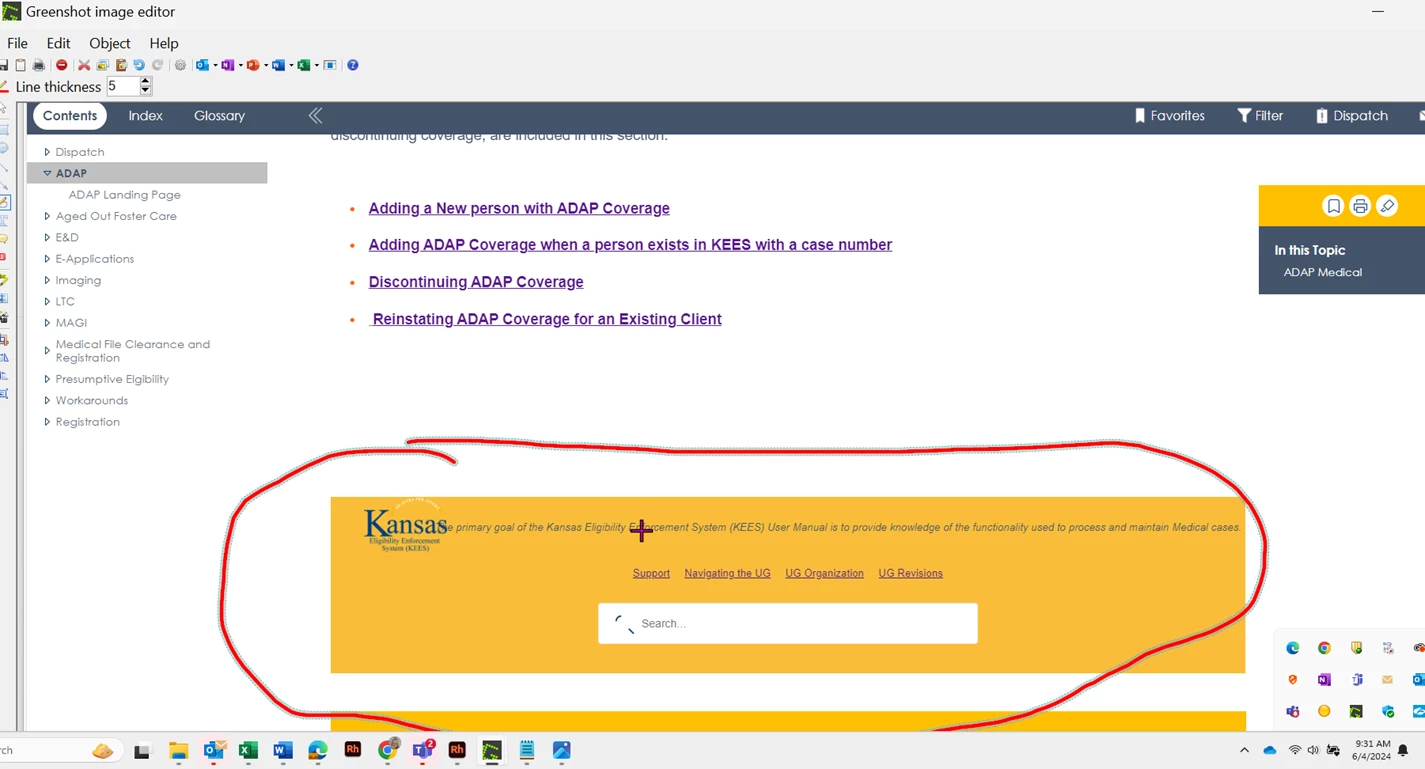Send image to Outlook from toolbar
The height and width of the screenshot is (769, 1425).
coord(202,65)
